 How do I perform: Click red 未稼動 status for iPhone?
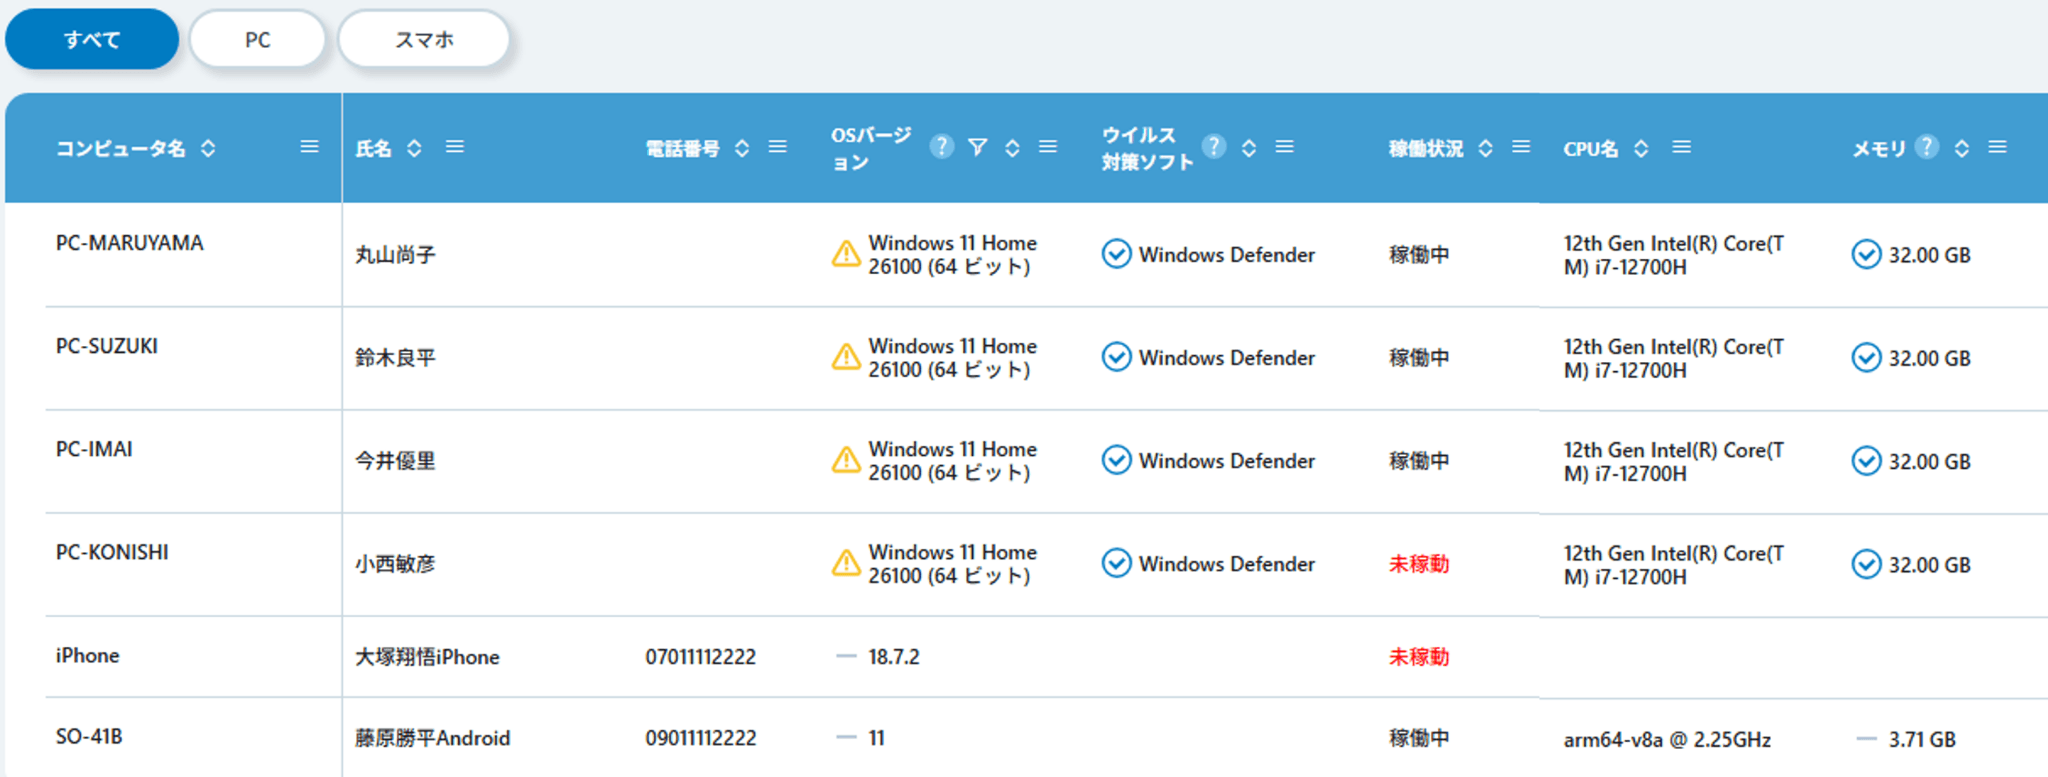[x=1419, y=657]
